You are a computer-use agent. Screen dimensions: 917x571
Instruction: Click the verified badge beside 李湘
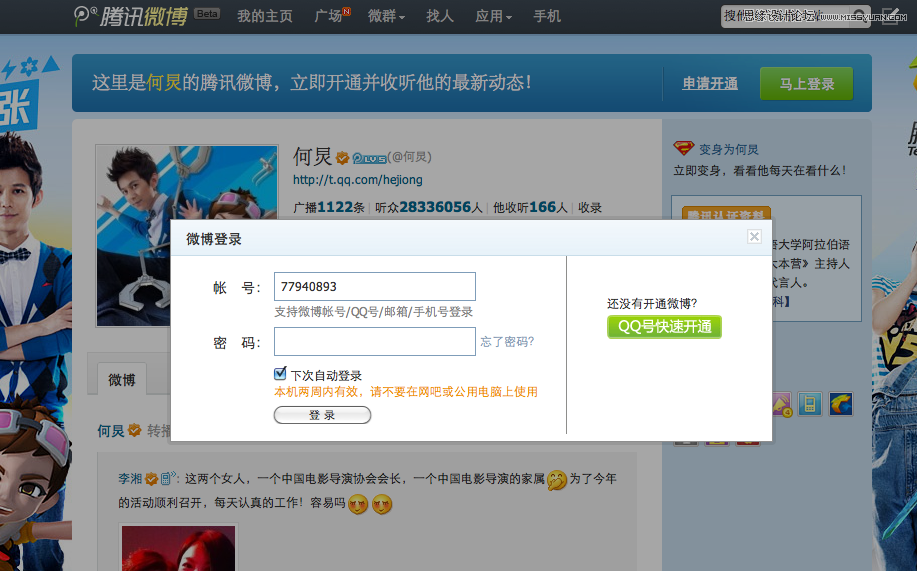(151, 479)
